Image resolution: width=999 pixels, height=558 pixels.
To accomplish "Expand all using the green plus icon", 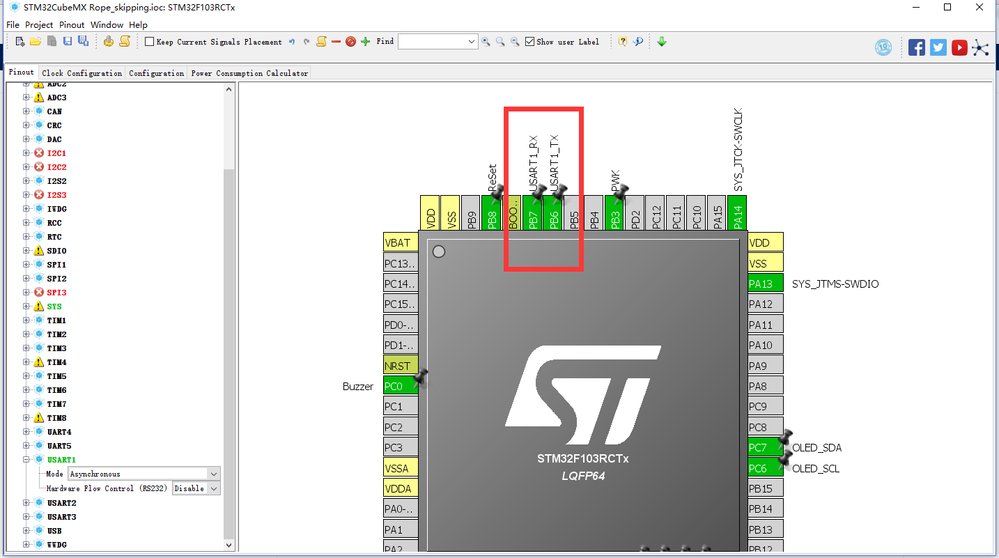I will coord(365,41).
